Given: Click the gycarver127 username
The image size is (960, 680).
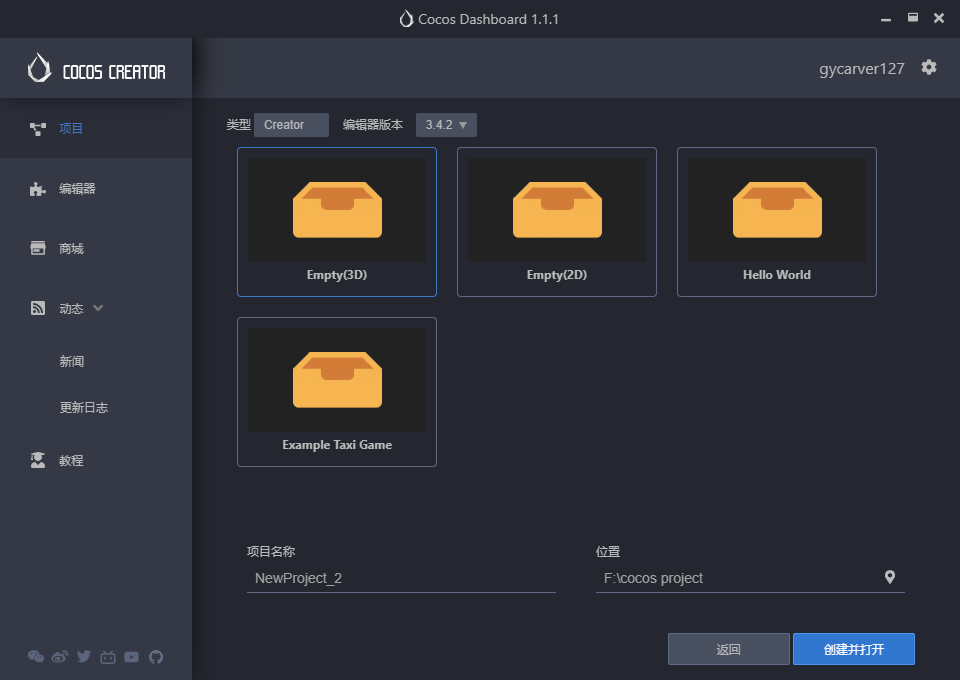Looking at the screenshot, I should click(861, 69).
